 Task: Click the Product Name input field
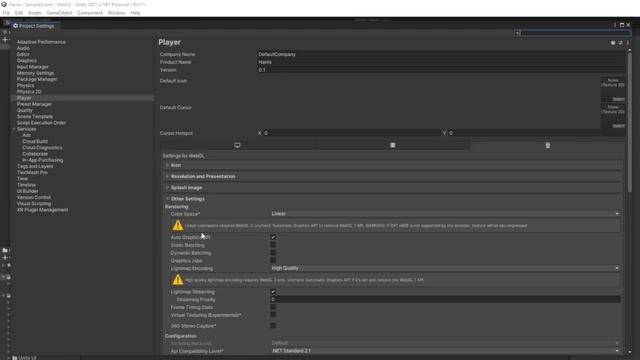440,62
